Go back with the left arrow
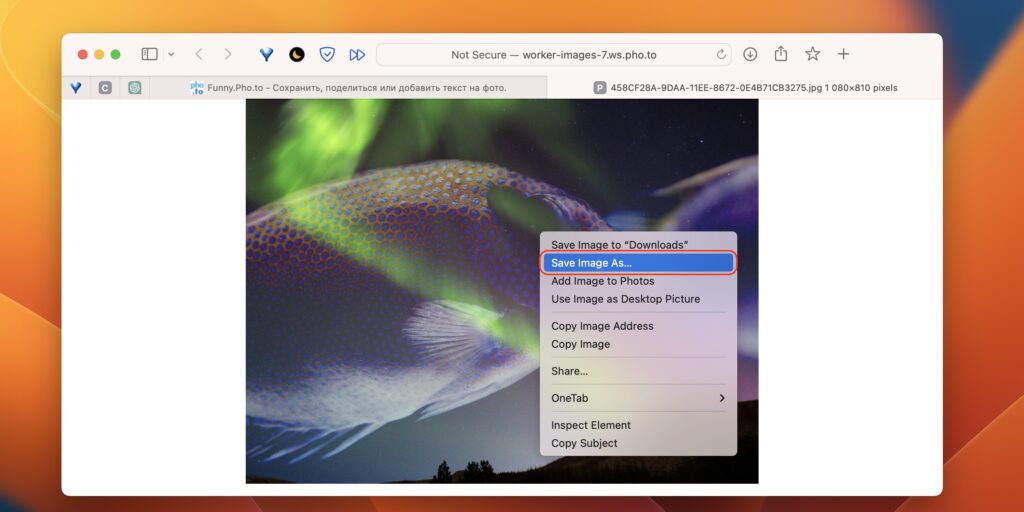The width and height of the screenshot is (1024, 512). click(x=199, y=54)
